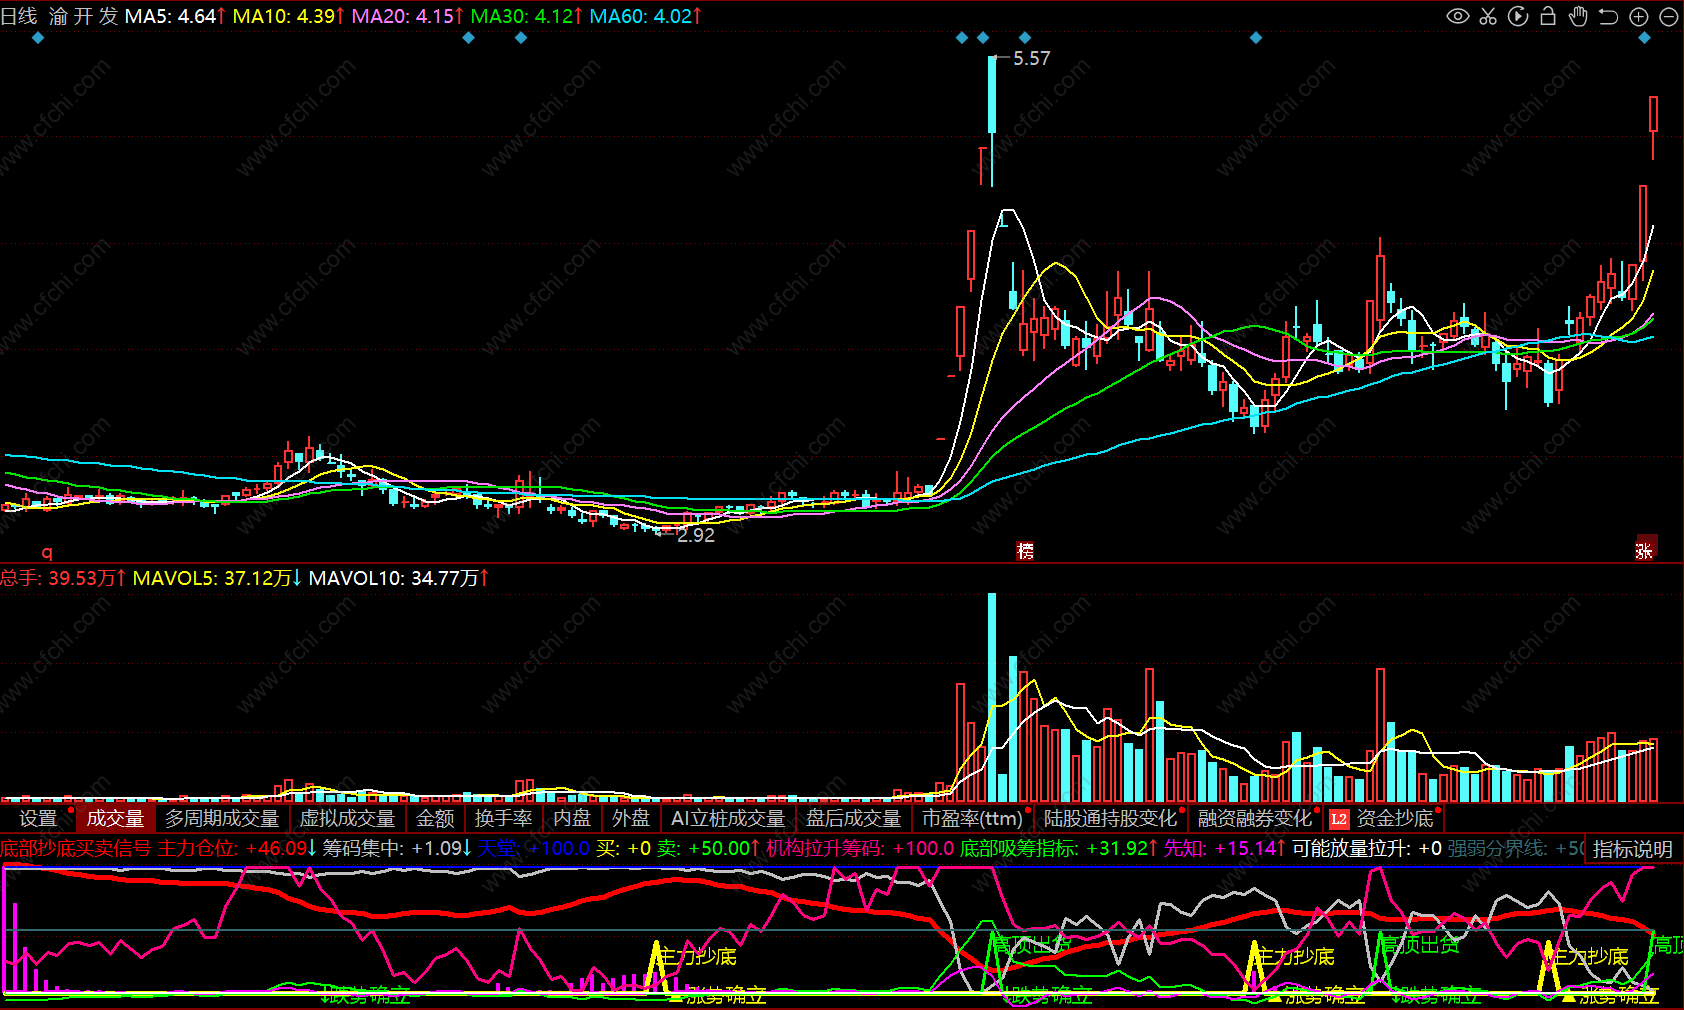Click the MA20: 4.15 label

pos(407,16)
